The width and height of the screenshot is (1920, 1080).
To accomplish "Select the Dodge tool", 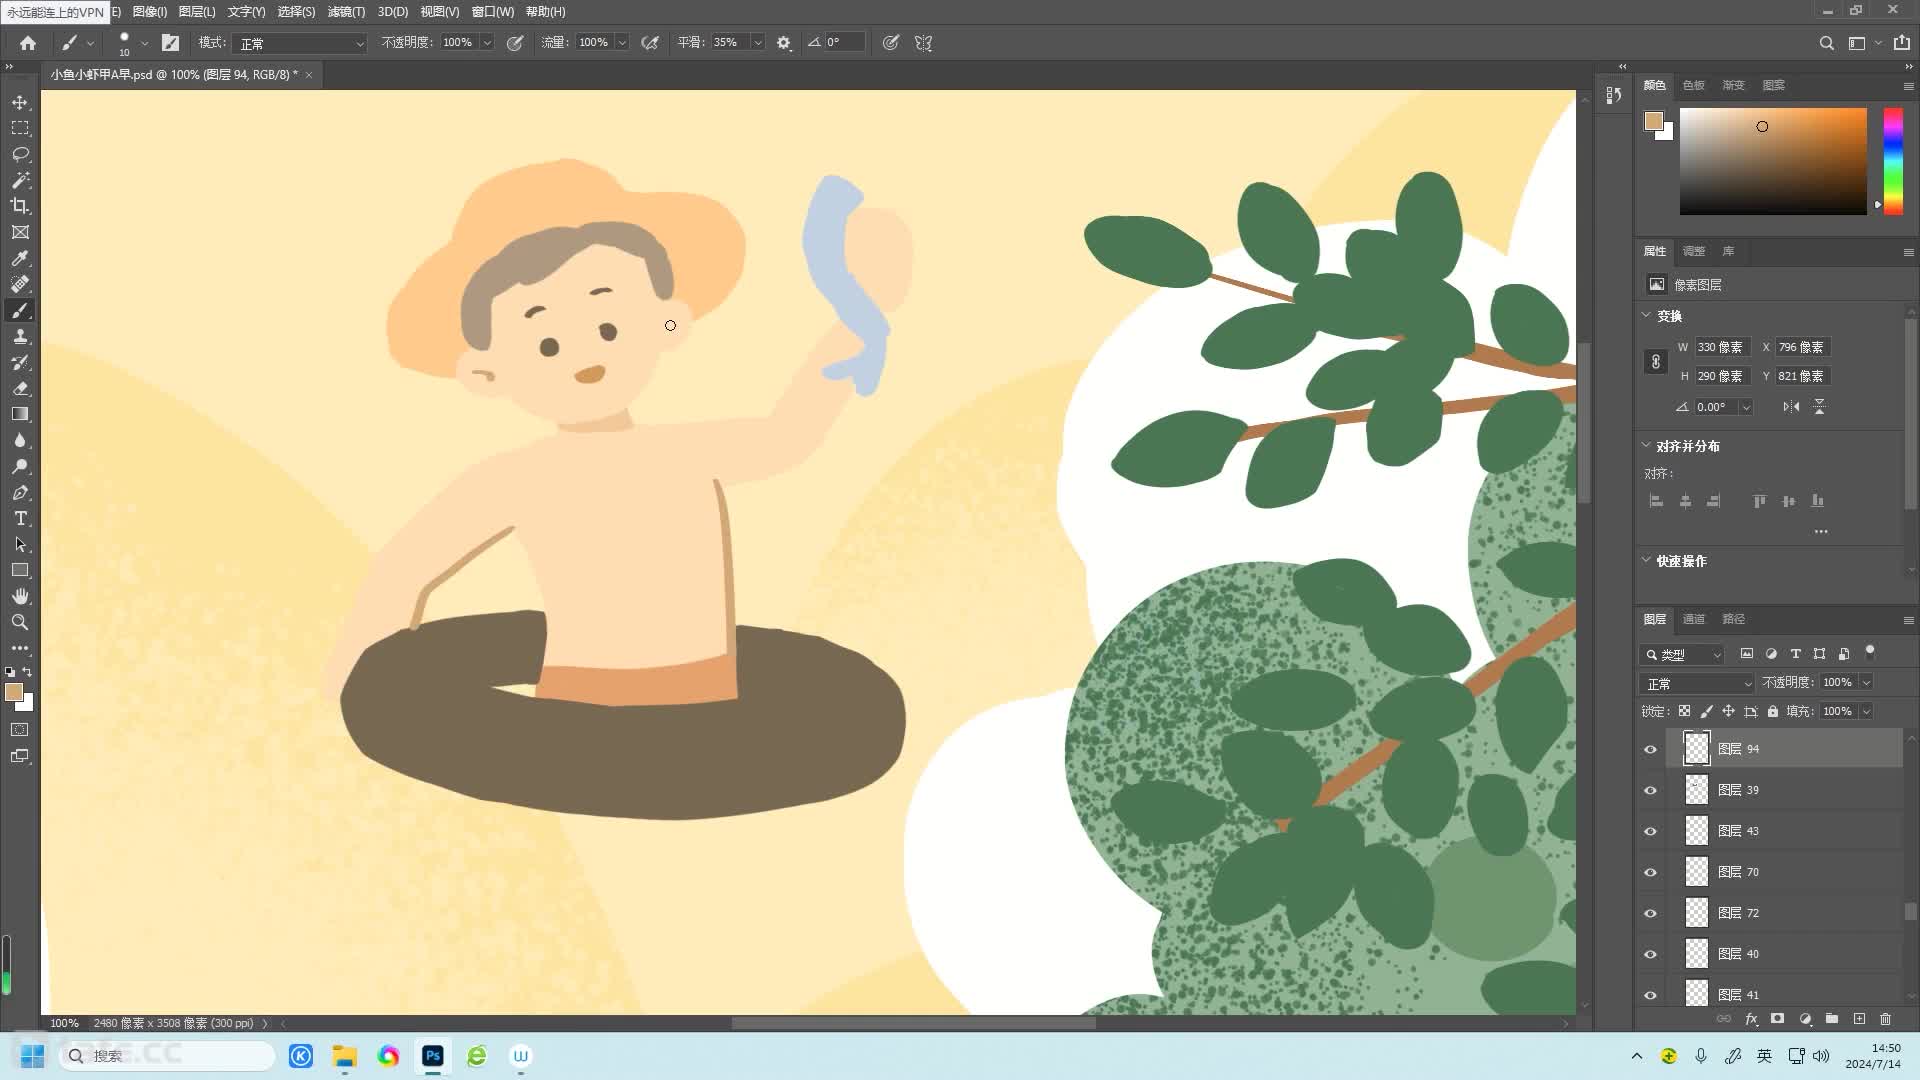I will point(20,466).
